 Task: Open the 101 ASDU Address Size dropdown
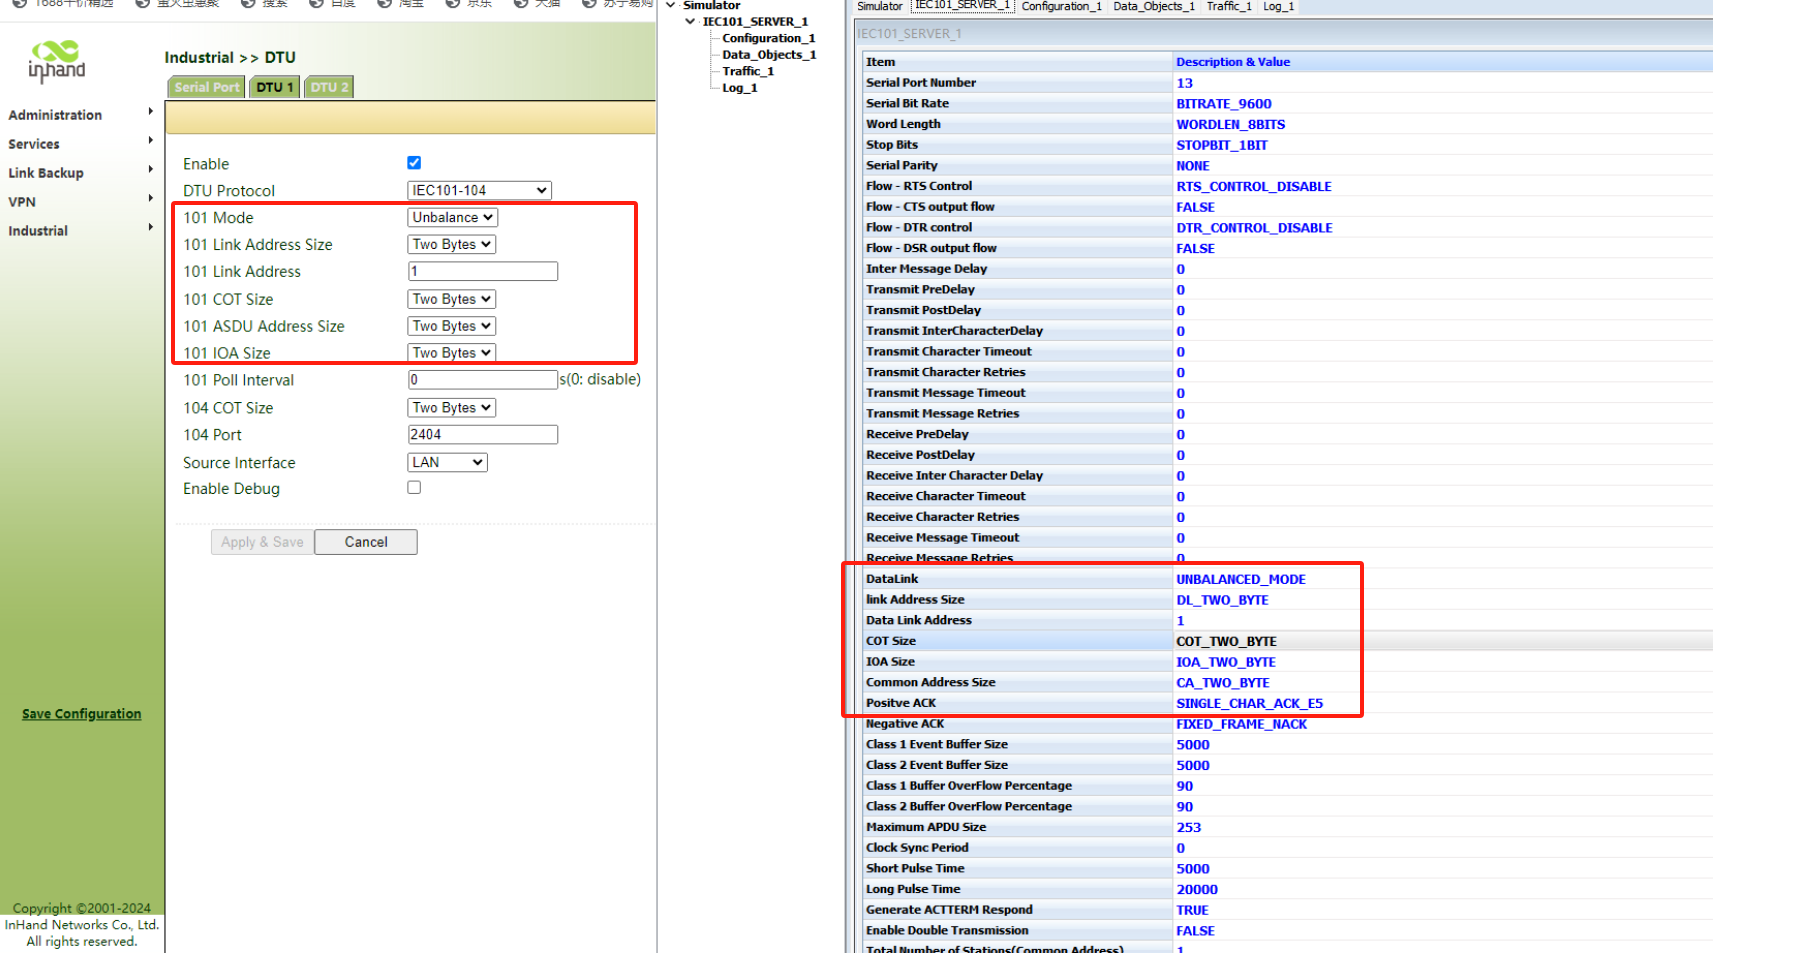click(x=452, y=326)
